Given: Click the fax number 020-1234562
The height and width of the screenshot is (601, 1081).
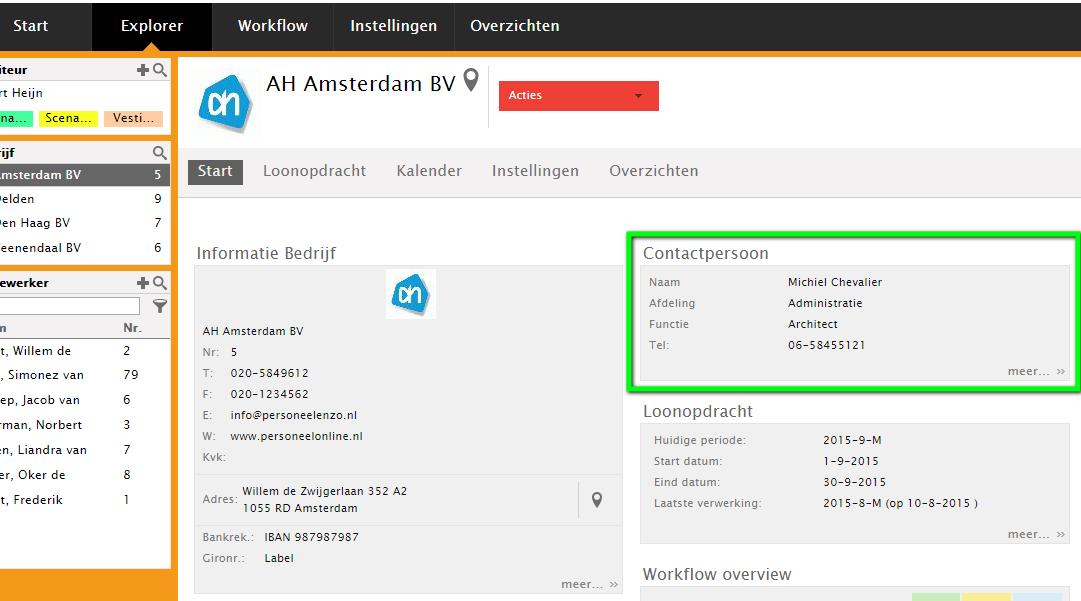Looking at the screenshot, I should coord(270,394).
